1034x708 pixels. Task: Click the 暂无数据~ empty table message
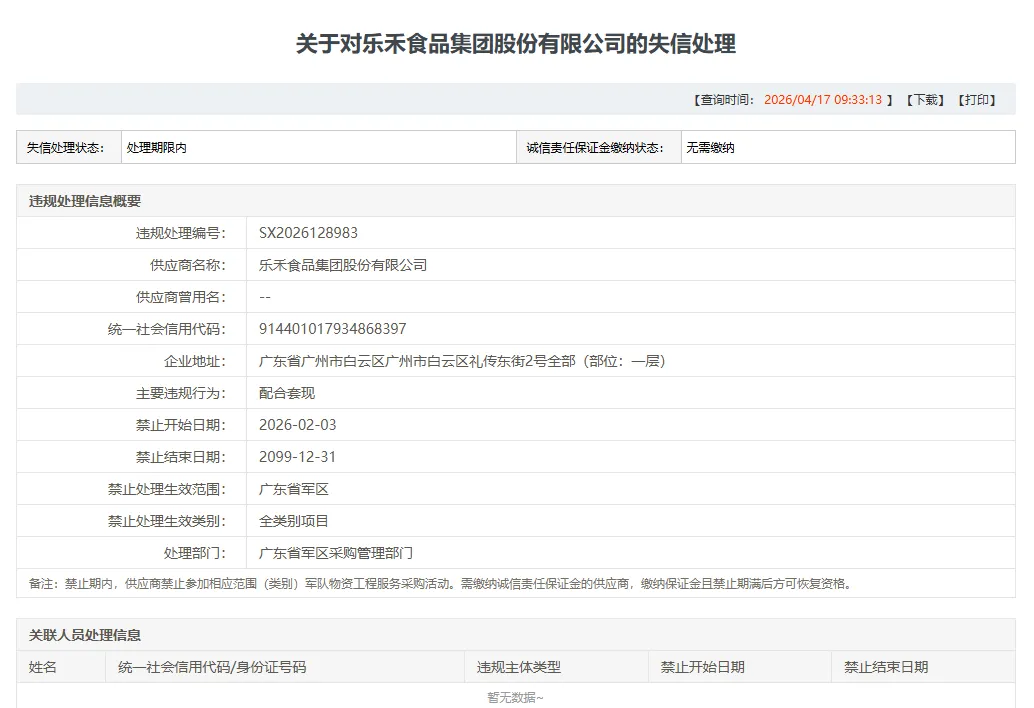(515, 697)
